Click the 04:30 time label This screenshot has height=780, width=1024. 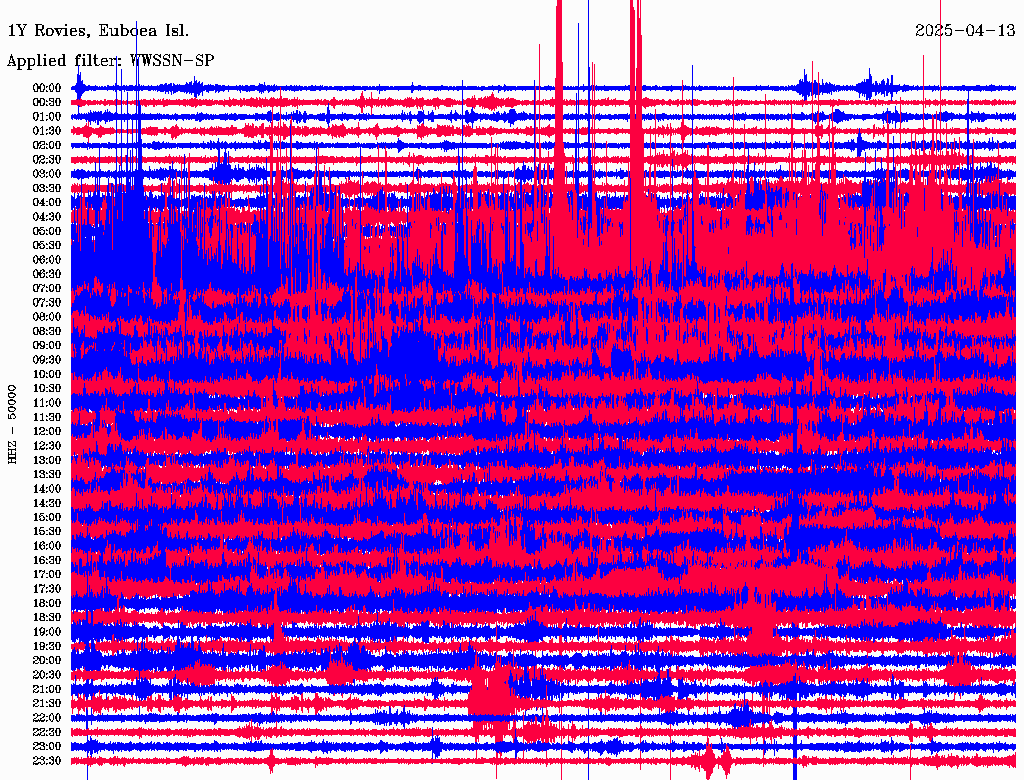click(47, 216)
